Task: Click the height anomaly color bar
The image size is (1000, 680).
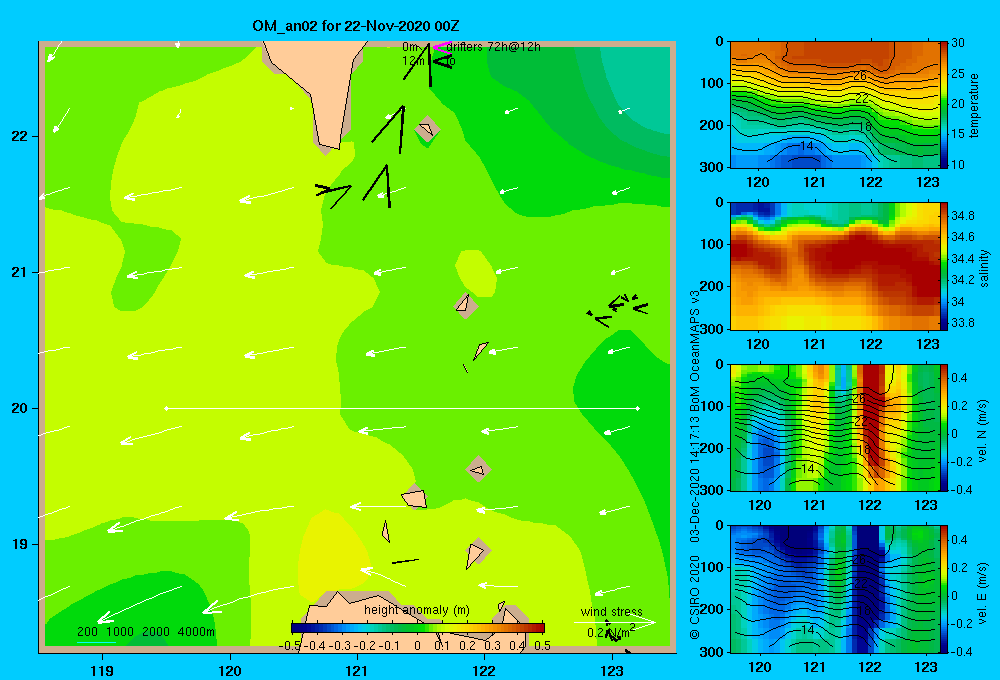Action: tap(418, 628)
